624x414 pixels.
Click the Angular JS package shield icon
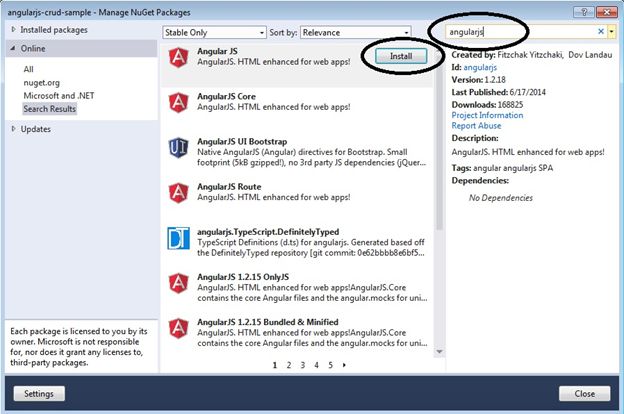(x=179, y=57)
